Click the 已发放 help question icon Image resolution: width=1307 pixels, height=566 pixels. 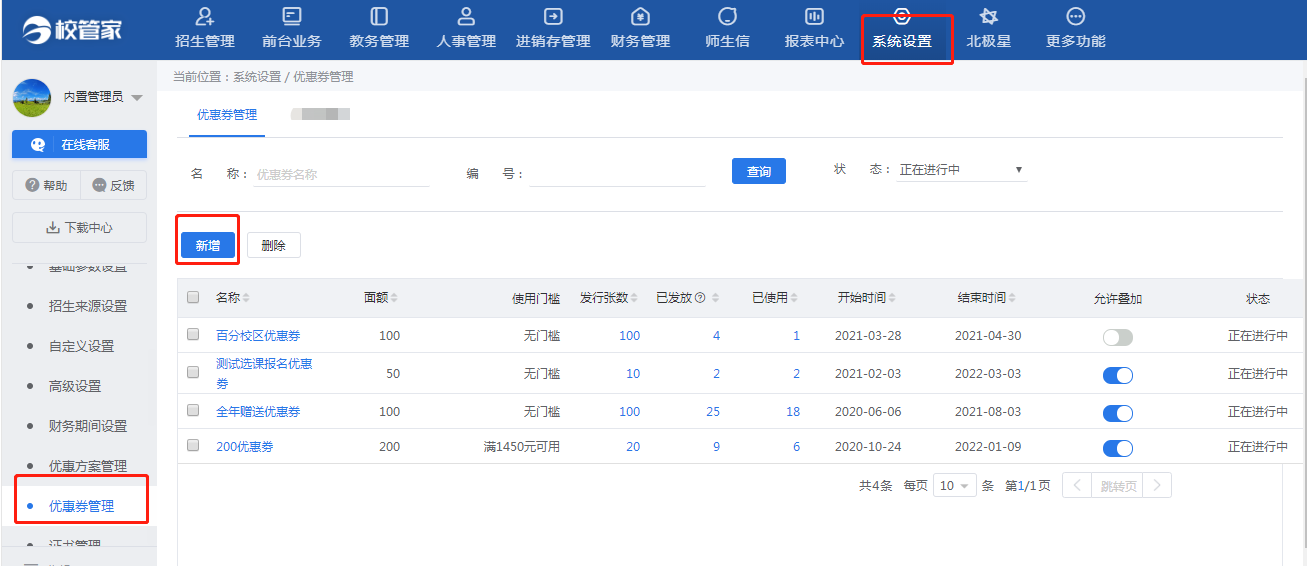point(700,298)
